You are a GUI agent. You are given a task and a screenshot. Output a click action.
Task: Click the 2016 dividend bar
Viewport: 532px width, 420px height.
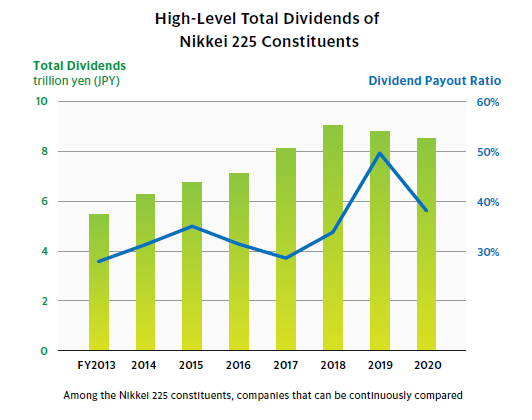239,262
